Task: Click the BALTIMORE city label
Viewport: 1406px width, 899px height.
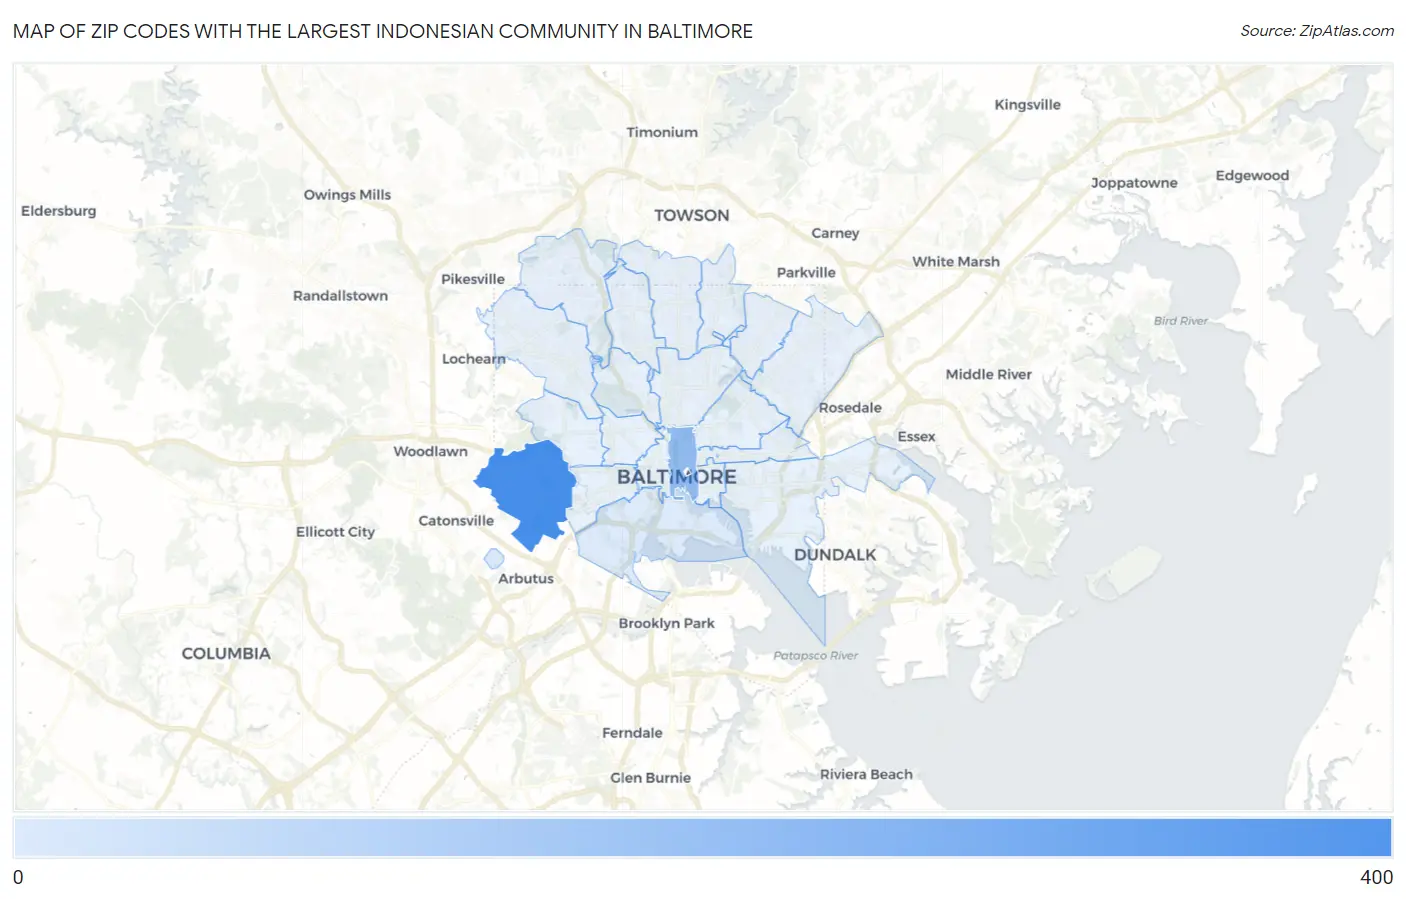Action: 677,477
